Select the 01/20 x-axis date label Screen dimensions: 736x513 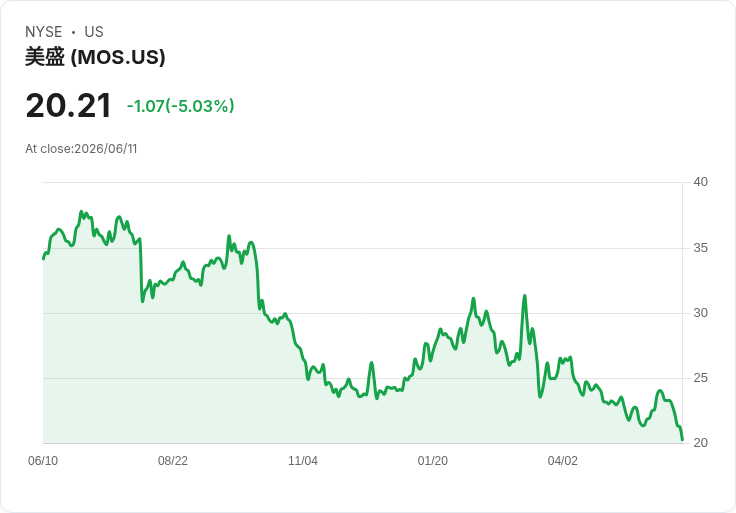tap(432, 460)
